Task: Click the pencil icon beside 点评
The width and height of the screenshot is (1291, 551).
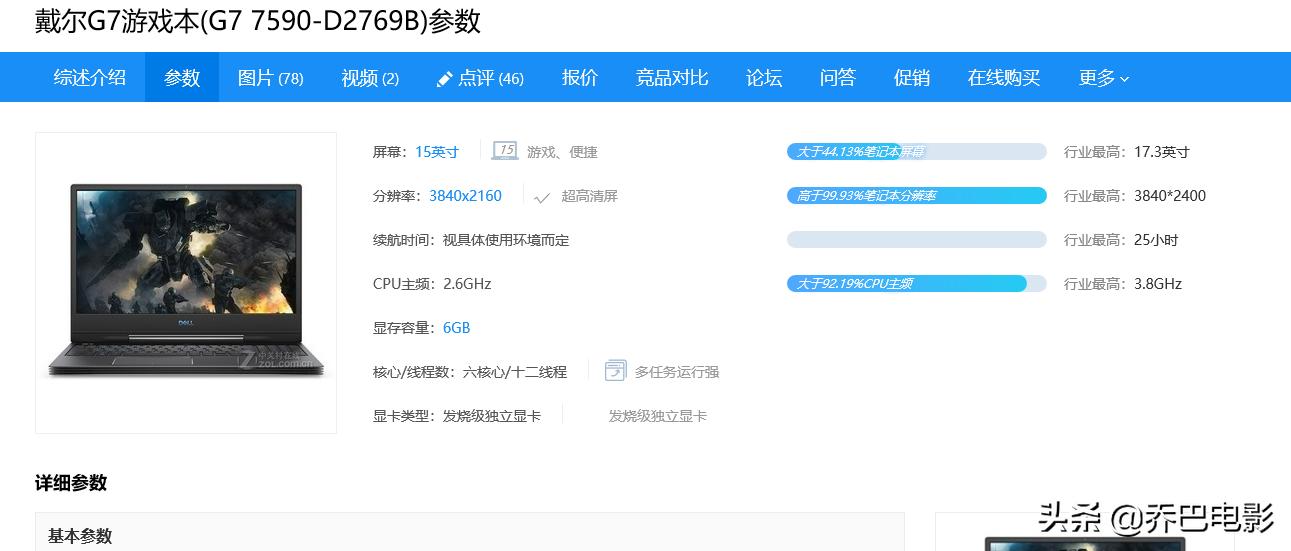Action: [445, 79]
